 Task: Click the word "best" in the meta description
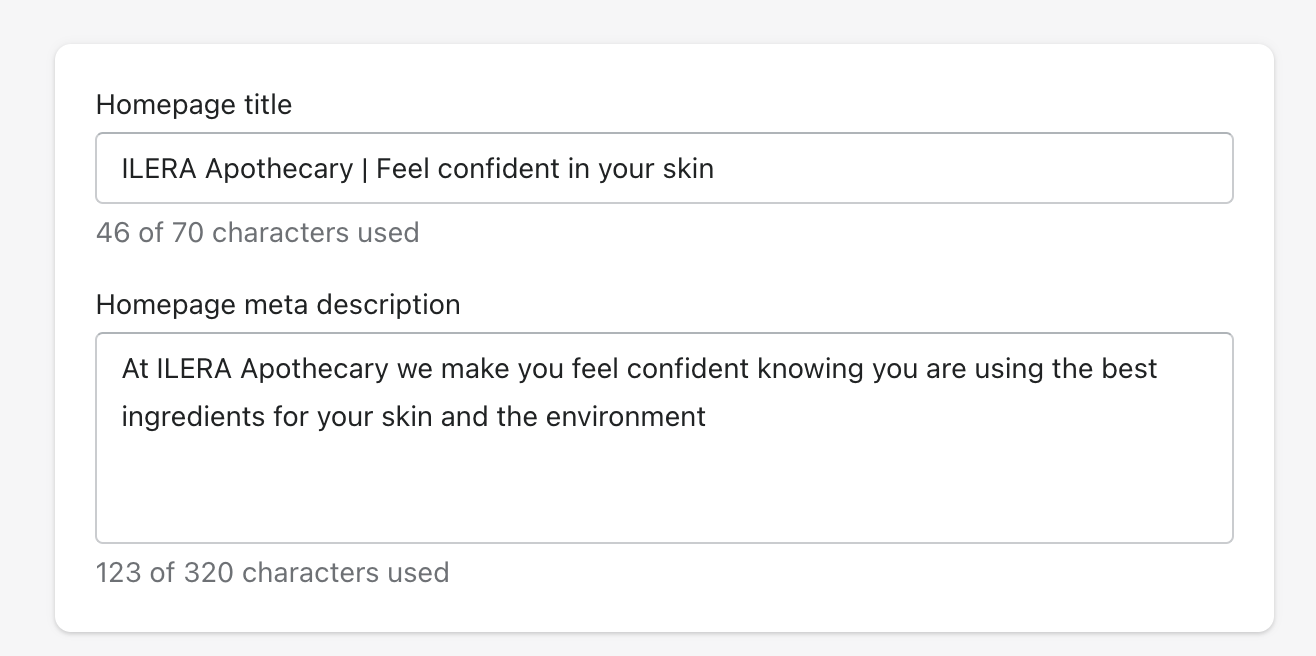[x=1129, y=368]
